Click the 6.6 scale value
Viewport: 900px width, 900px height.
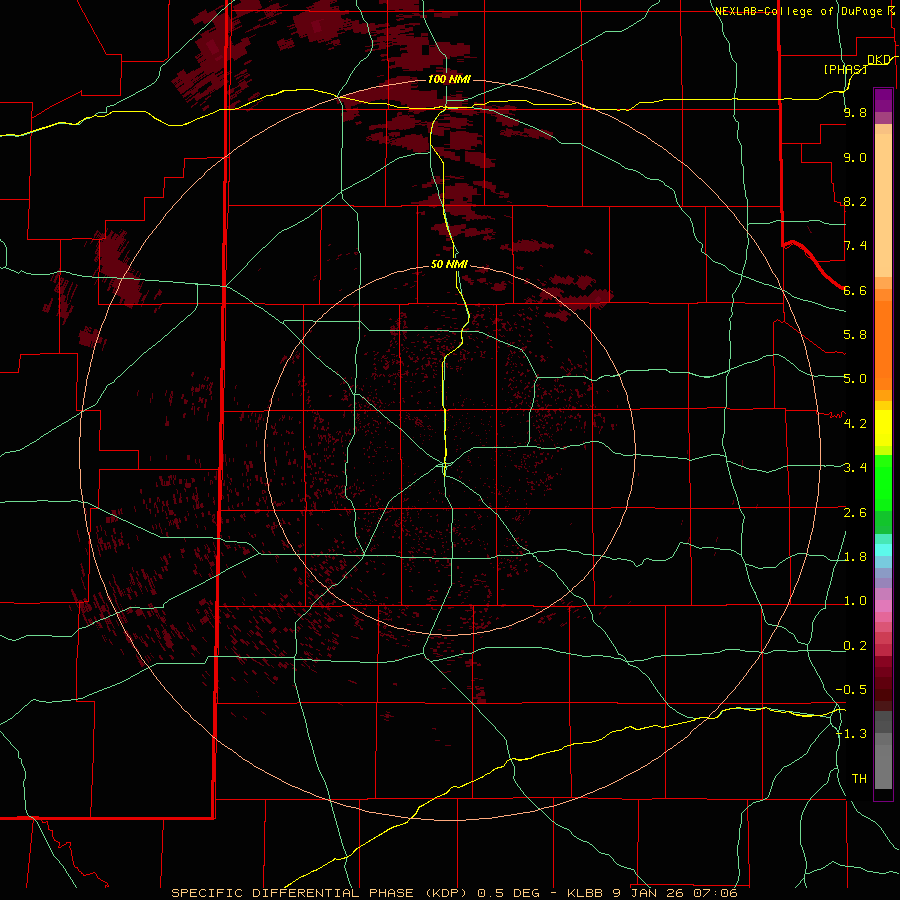855,290
